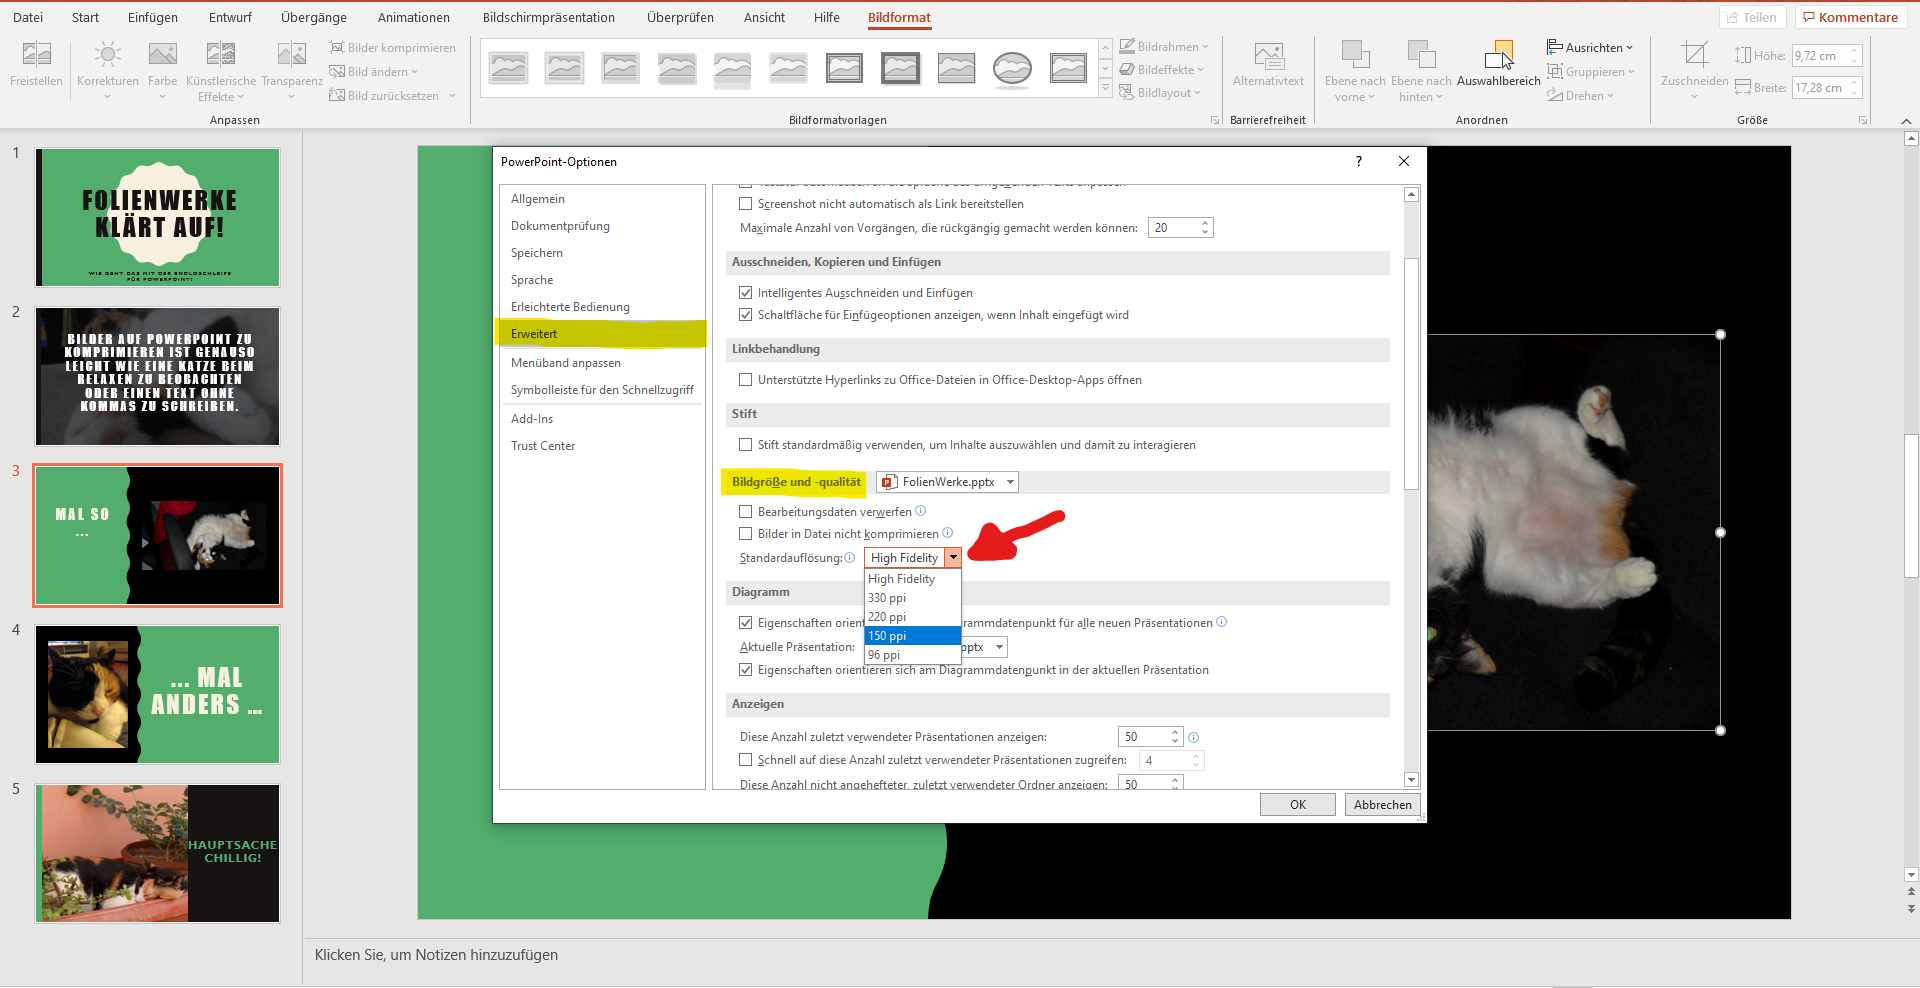
Task: Open the Einfügen ribbon tab
Action: (153, 17)
